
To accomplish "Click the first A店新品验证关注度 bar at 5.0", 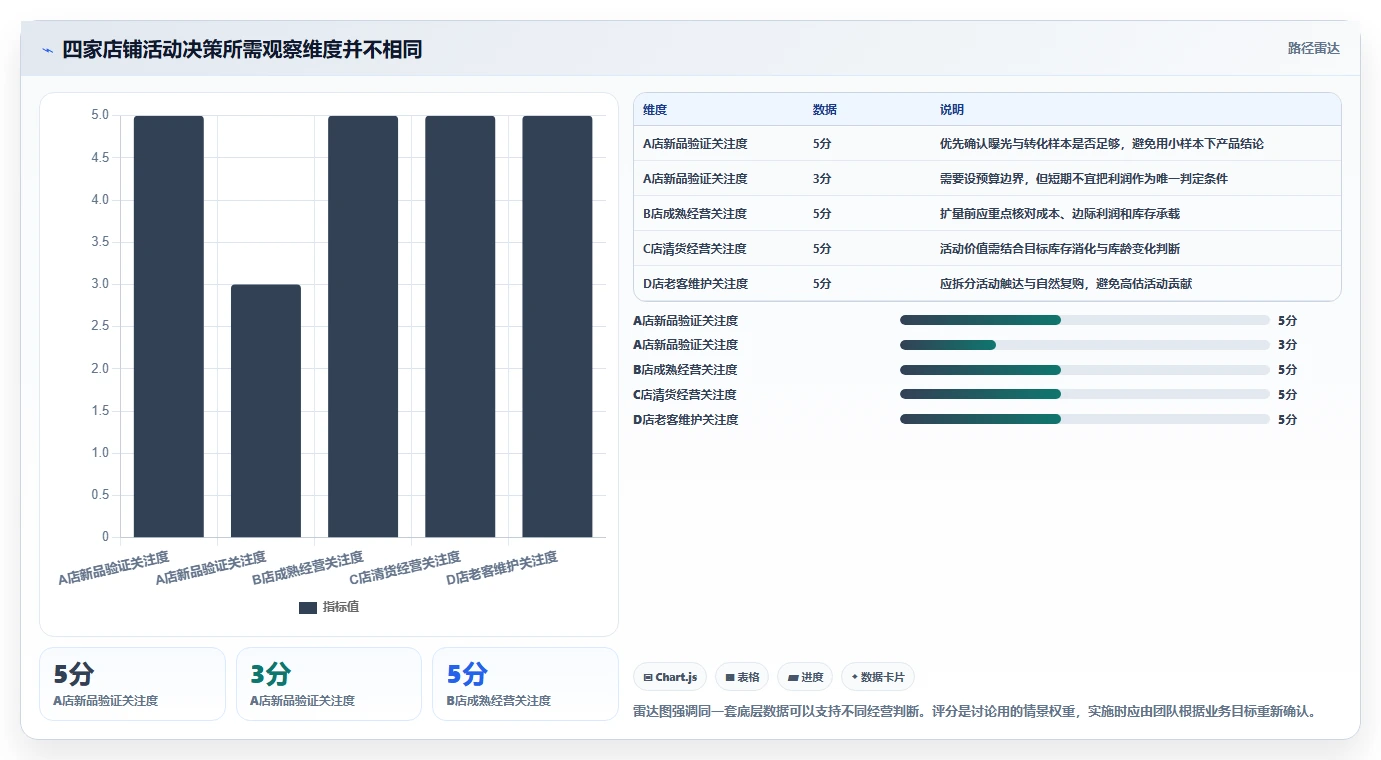I will tap(169, 327).
